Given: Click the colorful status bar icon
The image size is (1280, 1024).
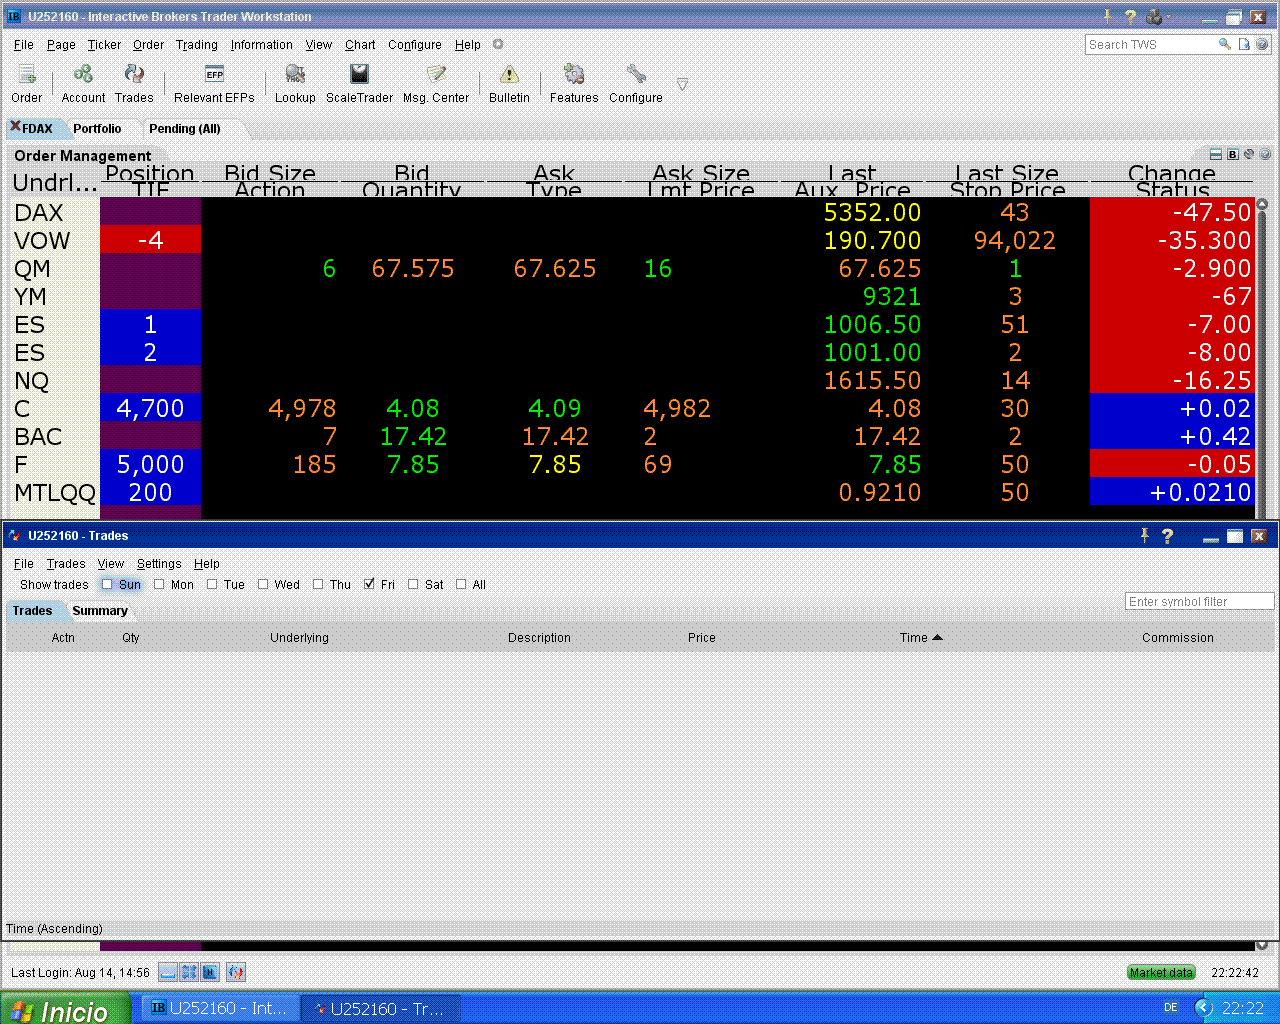Looking at the screenshot, I should 236,972.
